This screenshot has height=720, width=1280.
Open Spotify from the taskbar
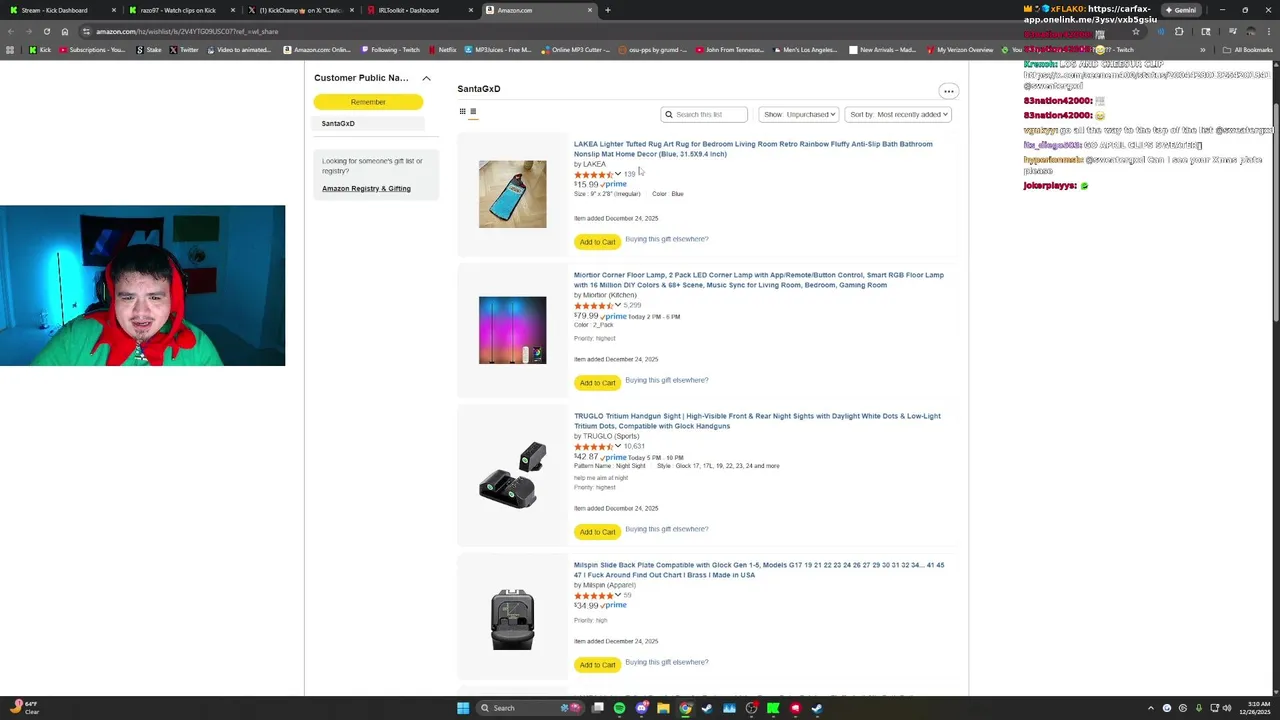click(x=619, y=708)
